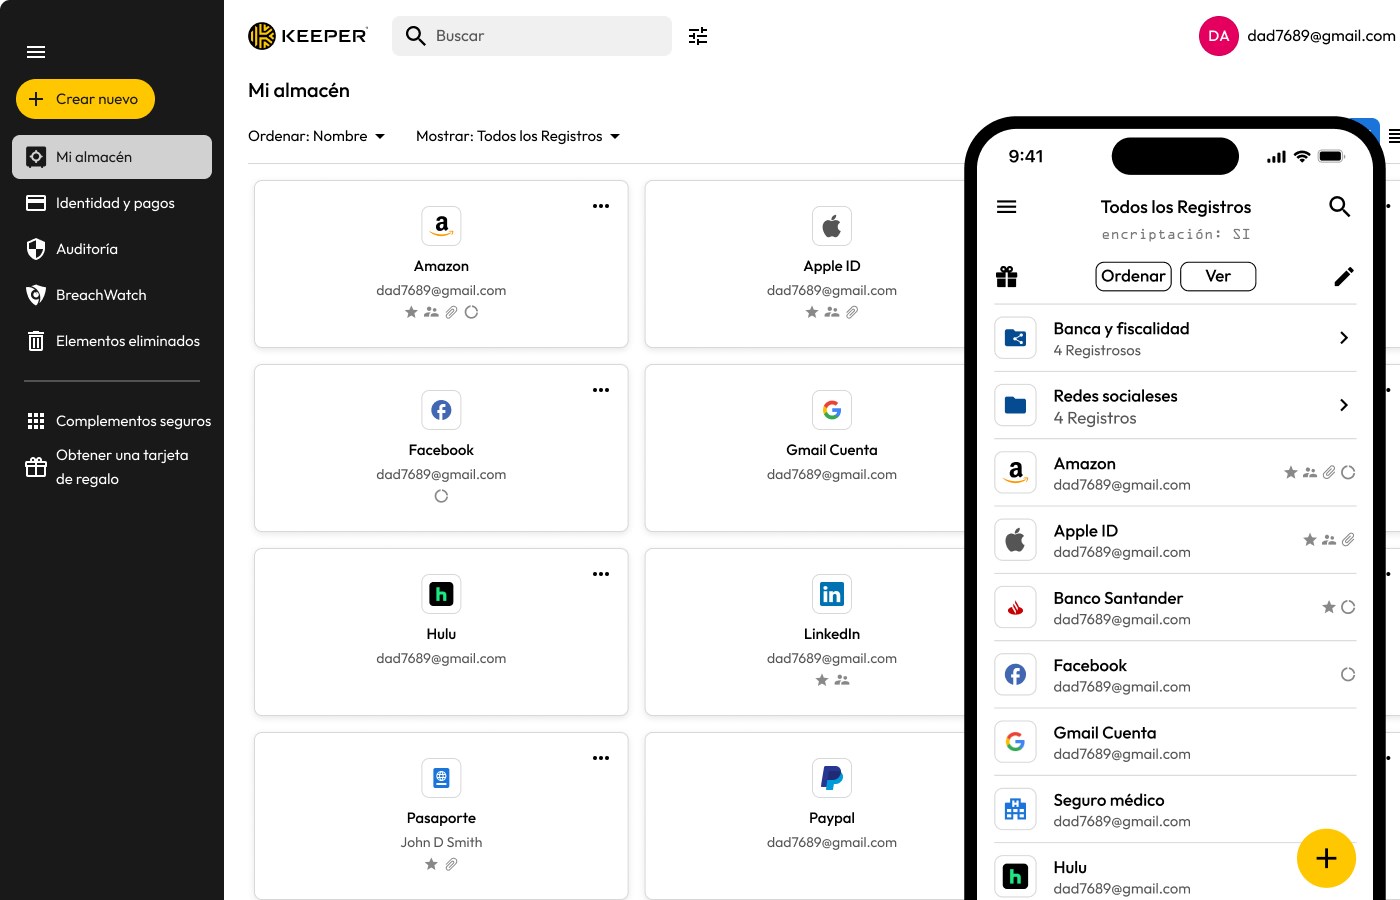
Task: Open Amazon record in phone list
Action: tap(1175, 473)
